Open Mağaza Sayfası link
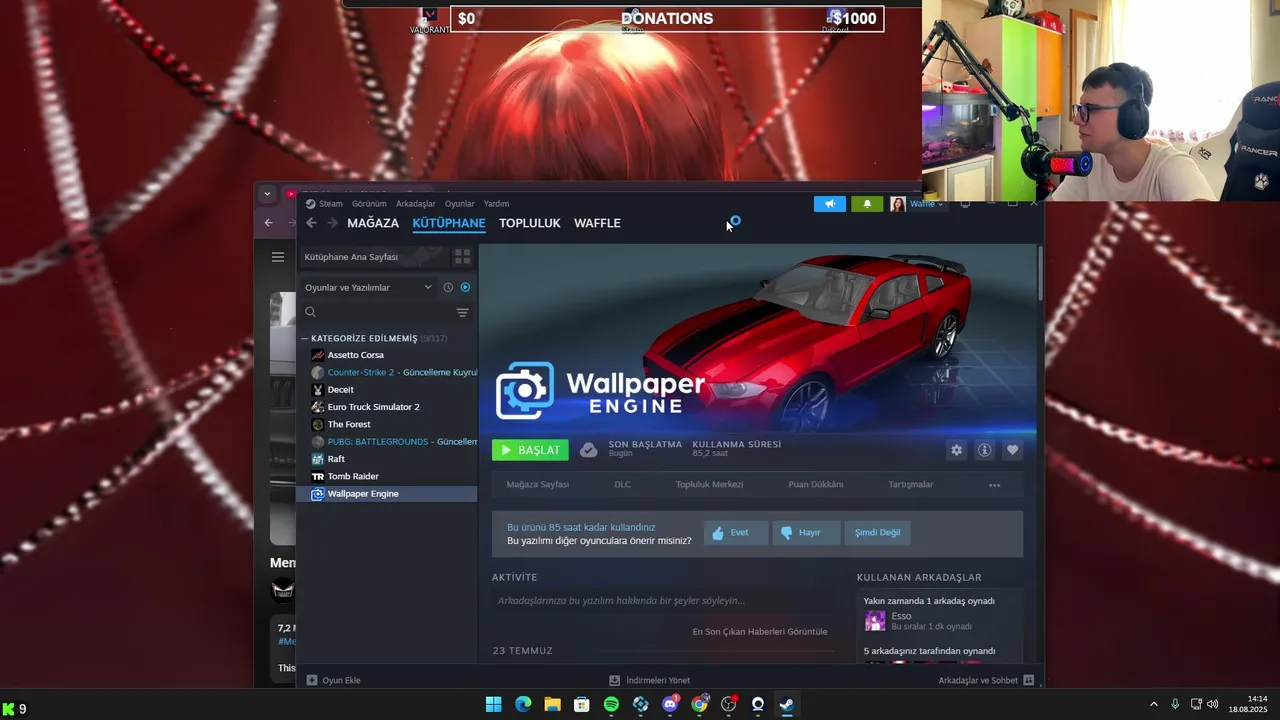1280x720 pixels. pos(538,485)
